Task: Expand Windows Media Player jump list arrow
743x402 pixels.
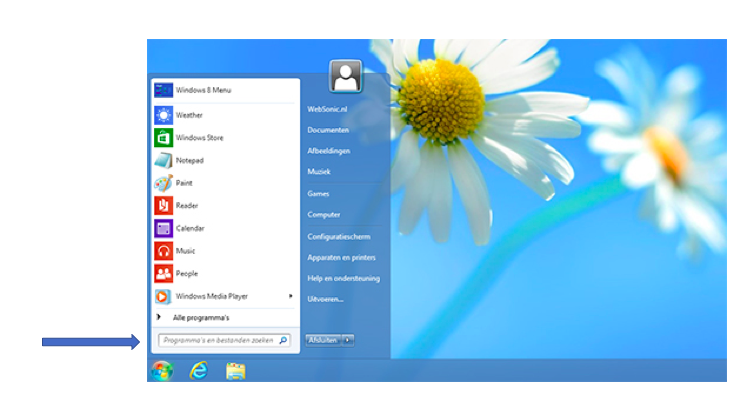Action: [290, 296]
